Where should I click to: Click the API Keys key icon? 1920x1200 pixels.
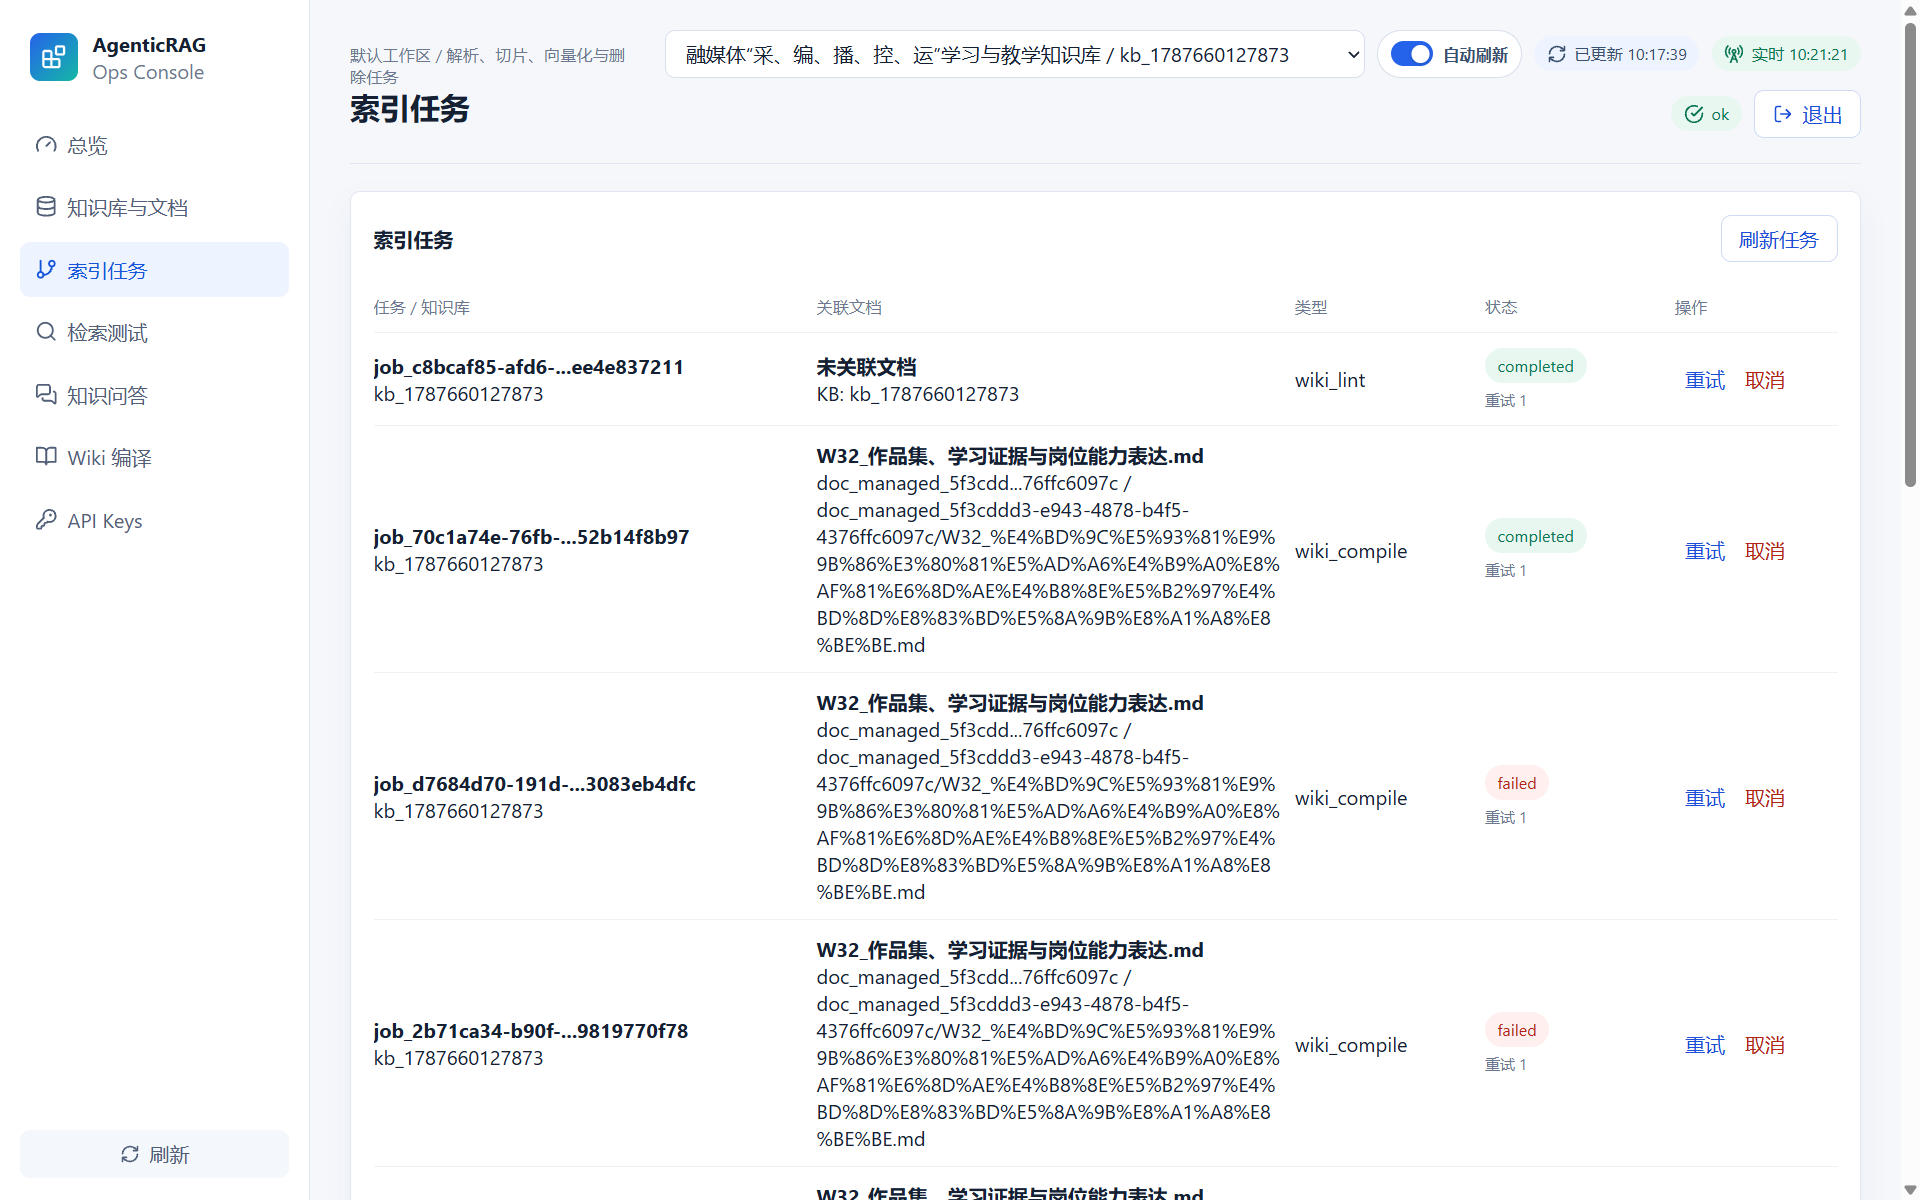pyautogui.click(x=46, y=519)
